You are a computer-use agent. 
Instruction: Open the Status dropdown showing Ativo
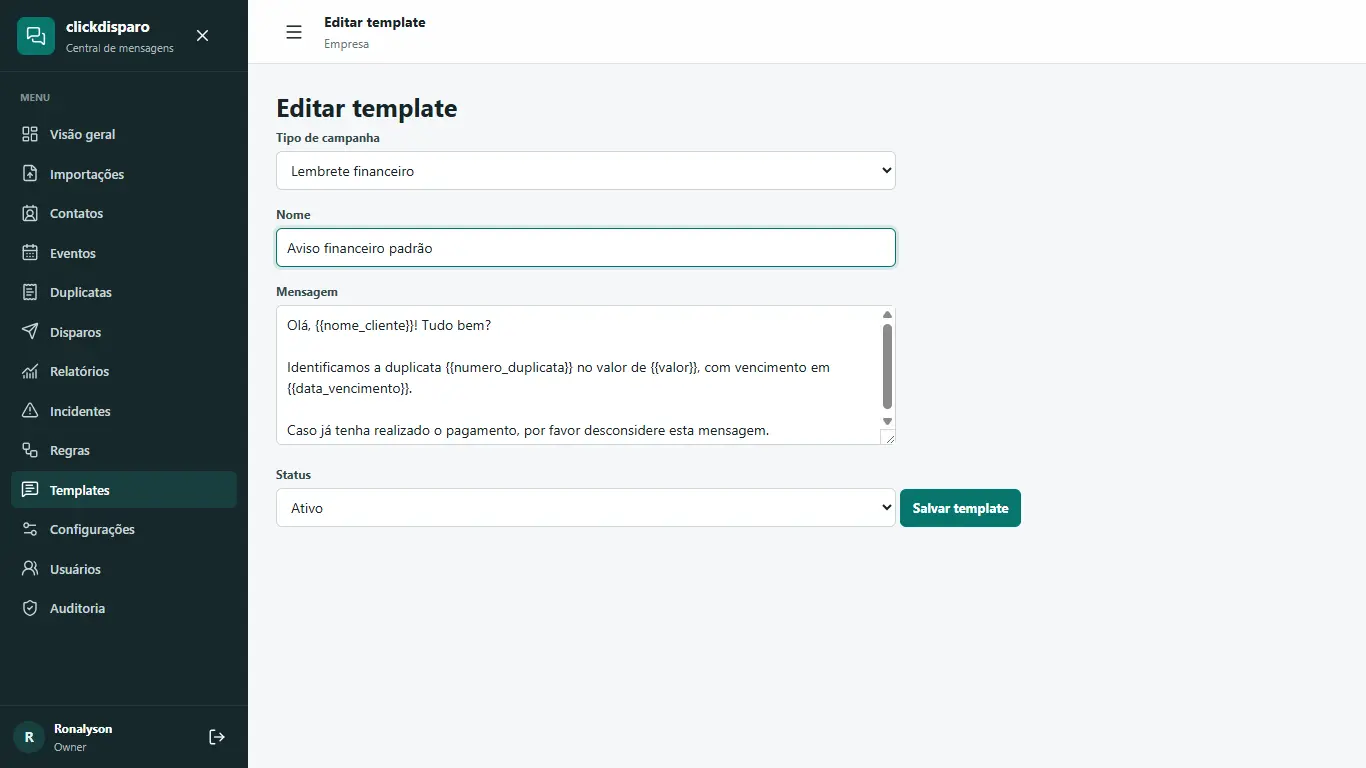point(586,508)
